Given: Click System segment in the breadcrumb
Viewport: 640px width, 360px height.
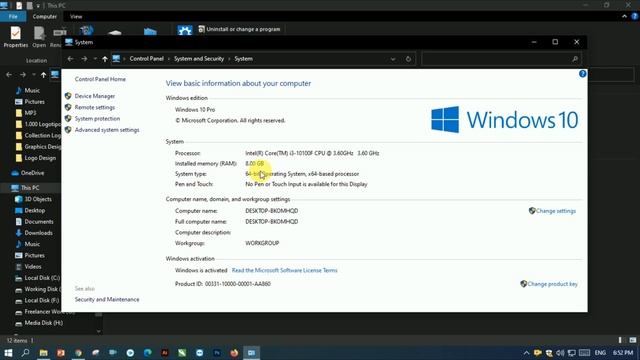Looking at the screenshot, I should [243, 59].
